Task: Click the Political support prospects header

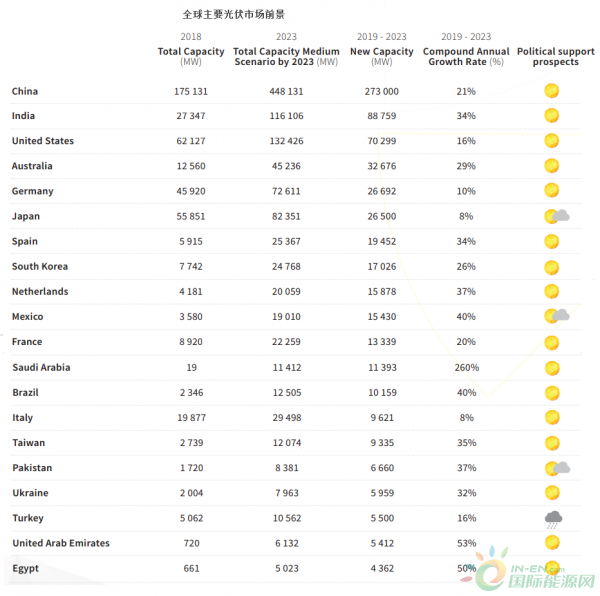Action: [555, 56]
